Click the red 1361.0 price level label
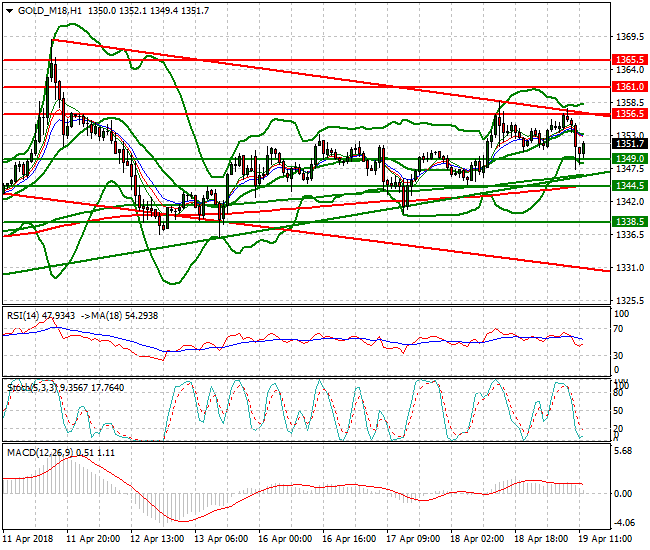 [630, 87]
